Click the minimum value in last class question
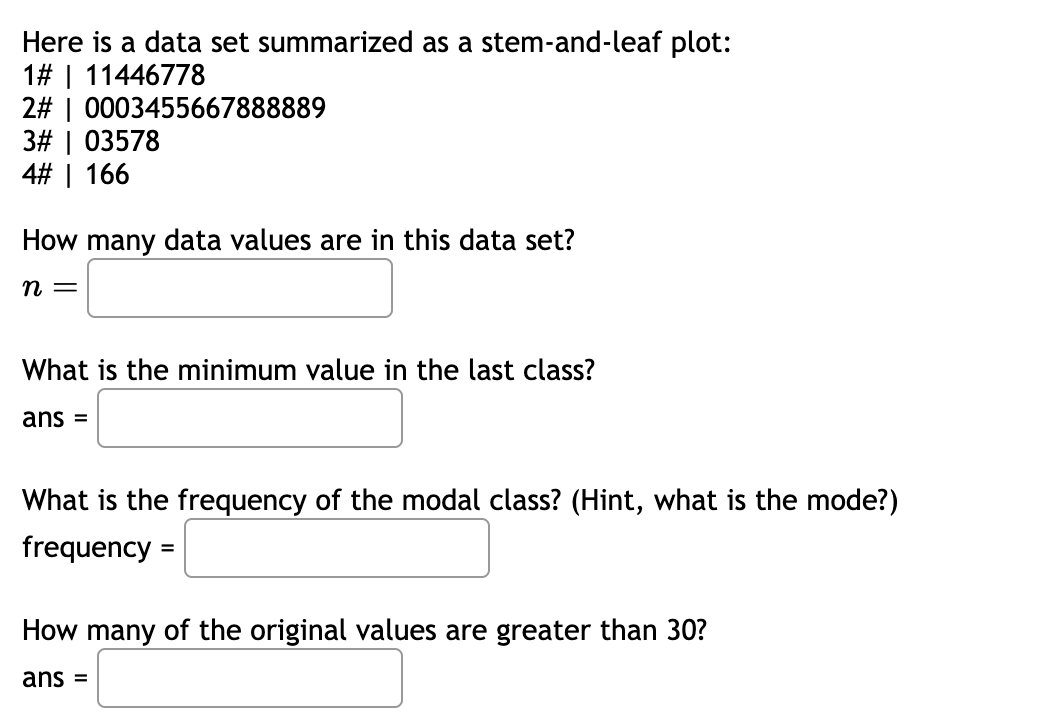Screen dimensions: 1042x728 pos(308,370)
